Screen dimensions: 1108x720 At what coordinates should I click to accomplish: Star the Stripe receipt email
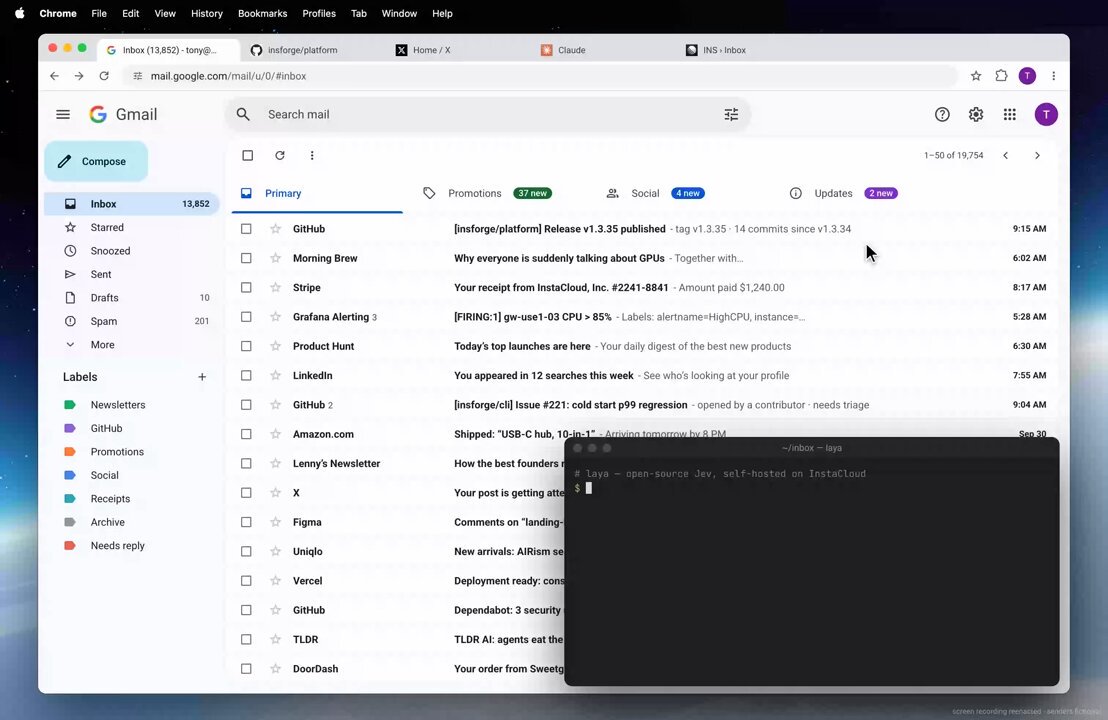[276, 288]
